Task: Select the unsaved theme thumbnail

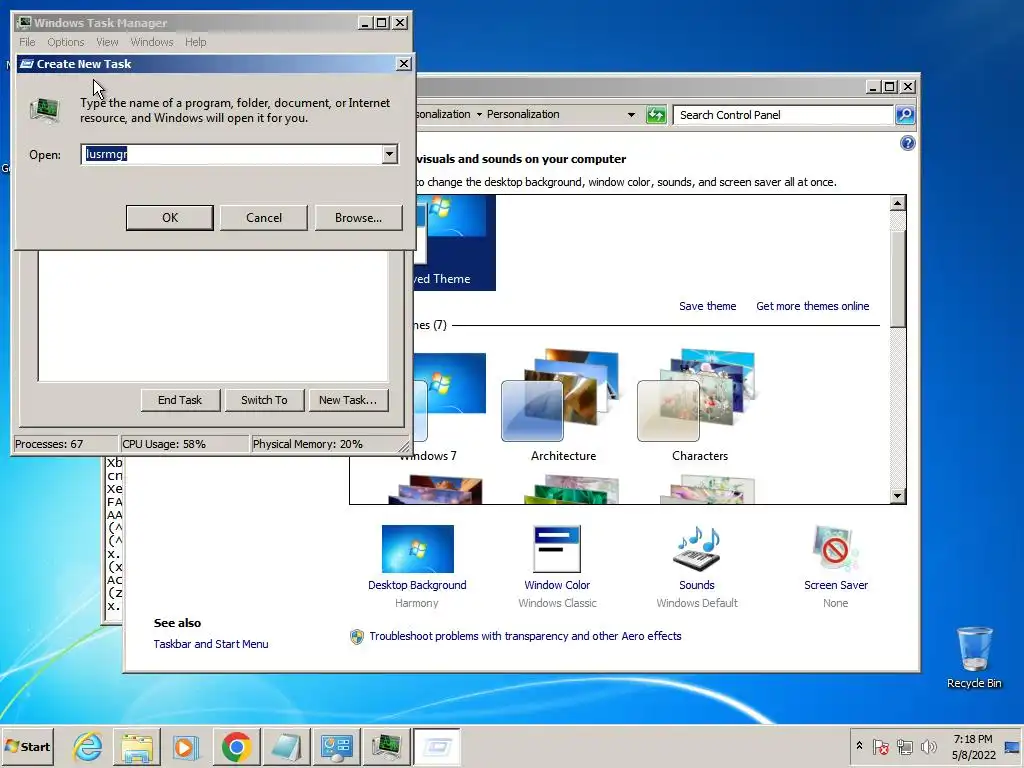Action: [455, 243]
